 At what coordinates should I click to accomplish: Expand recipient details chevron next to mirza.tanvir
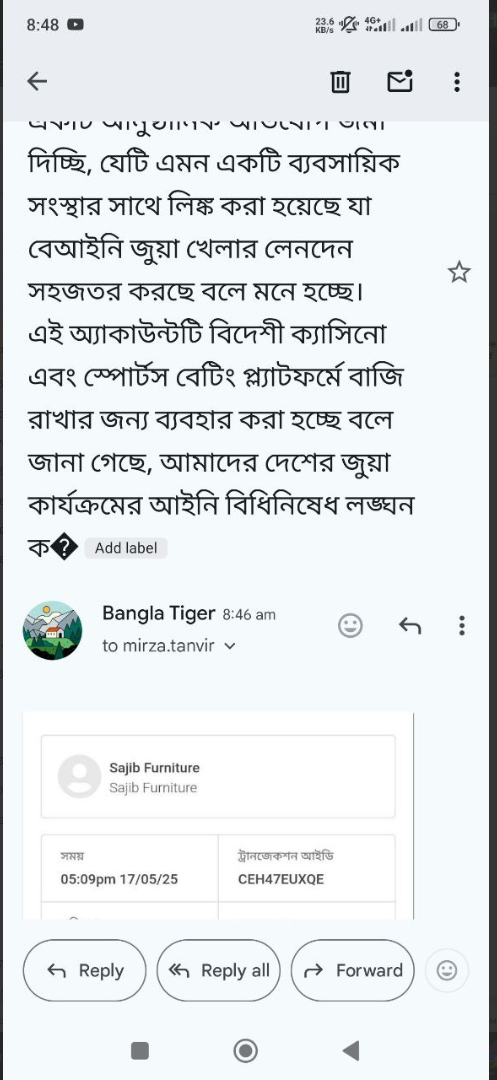coord(230,647)
